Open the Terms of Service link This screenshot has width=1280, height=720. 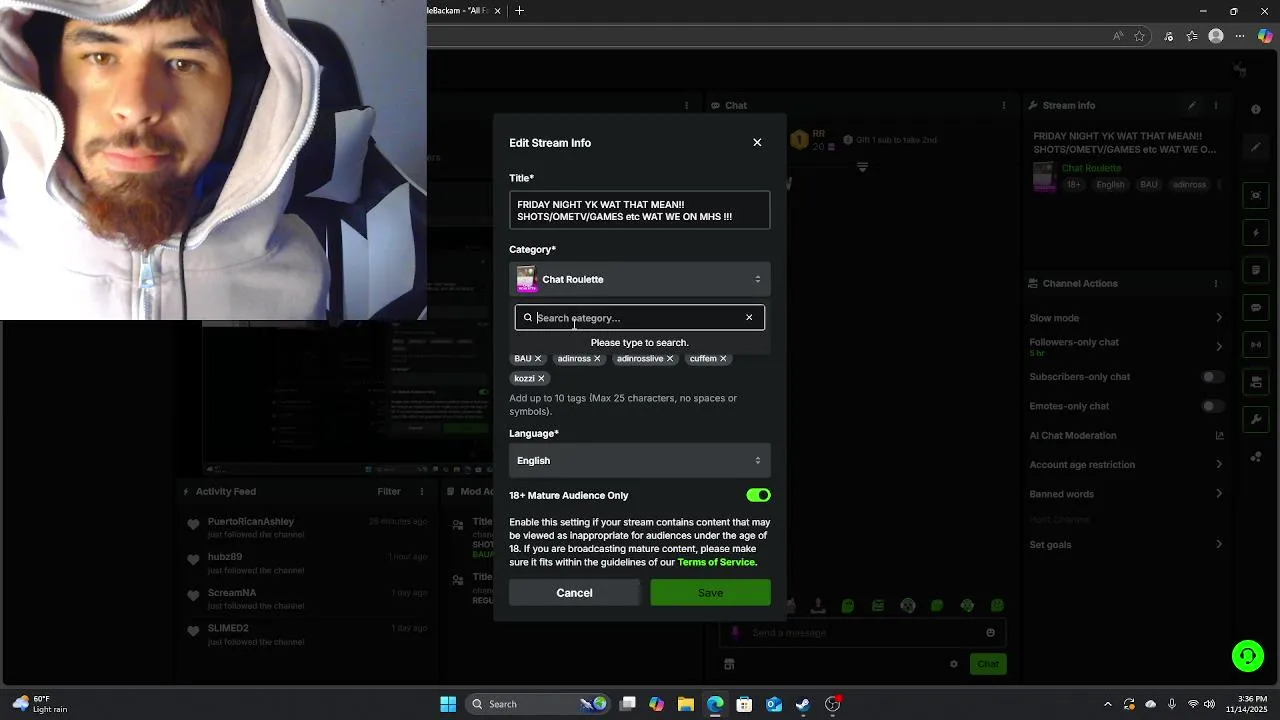(x=716, y=562)
